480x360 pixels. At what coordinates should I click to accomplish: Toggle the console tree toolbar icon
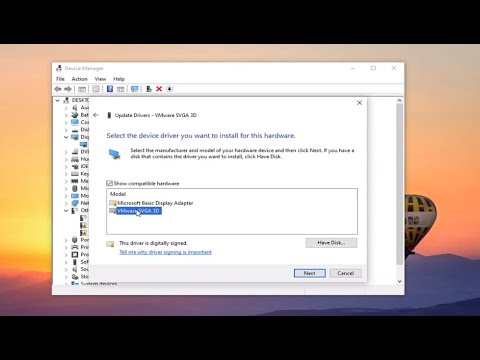pos(82,89)
